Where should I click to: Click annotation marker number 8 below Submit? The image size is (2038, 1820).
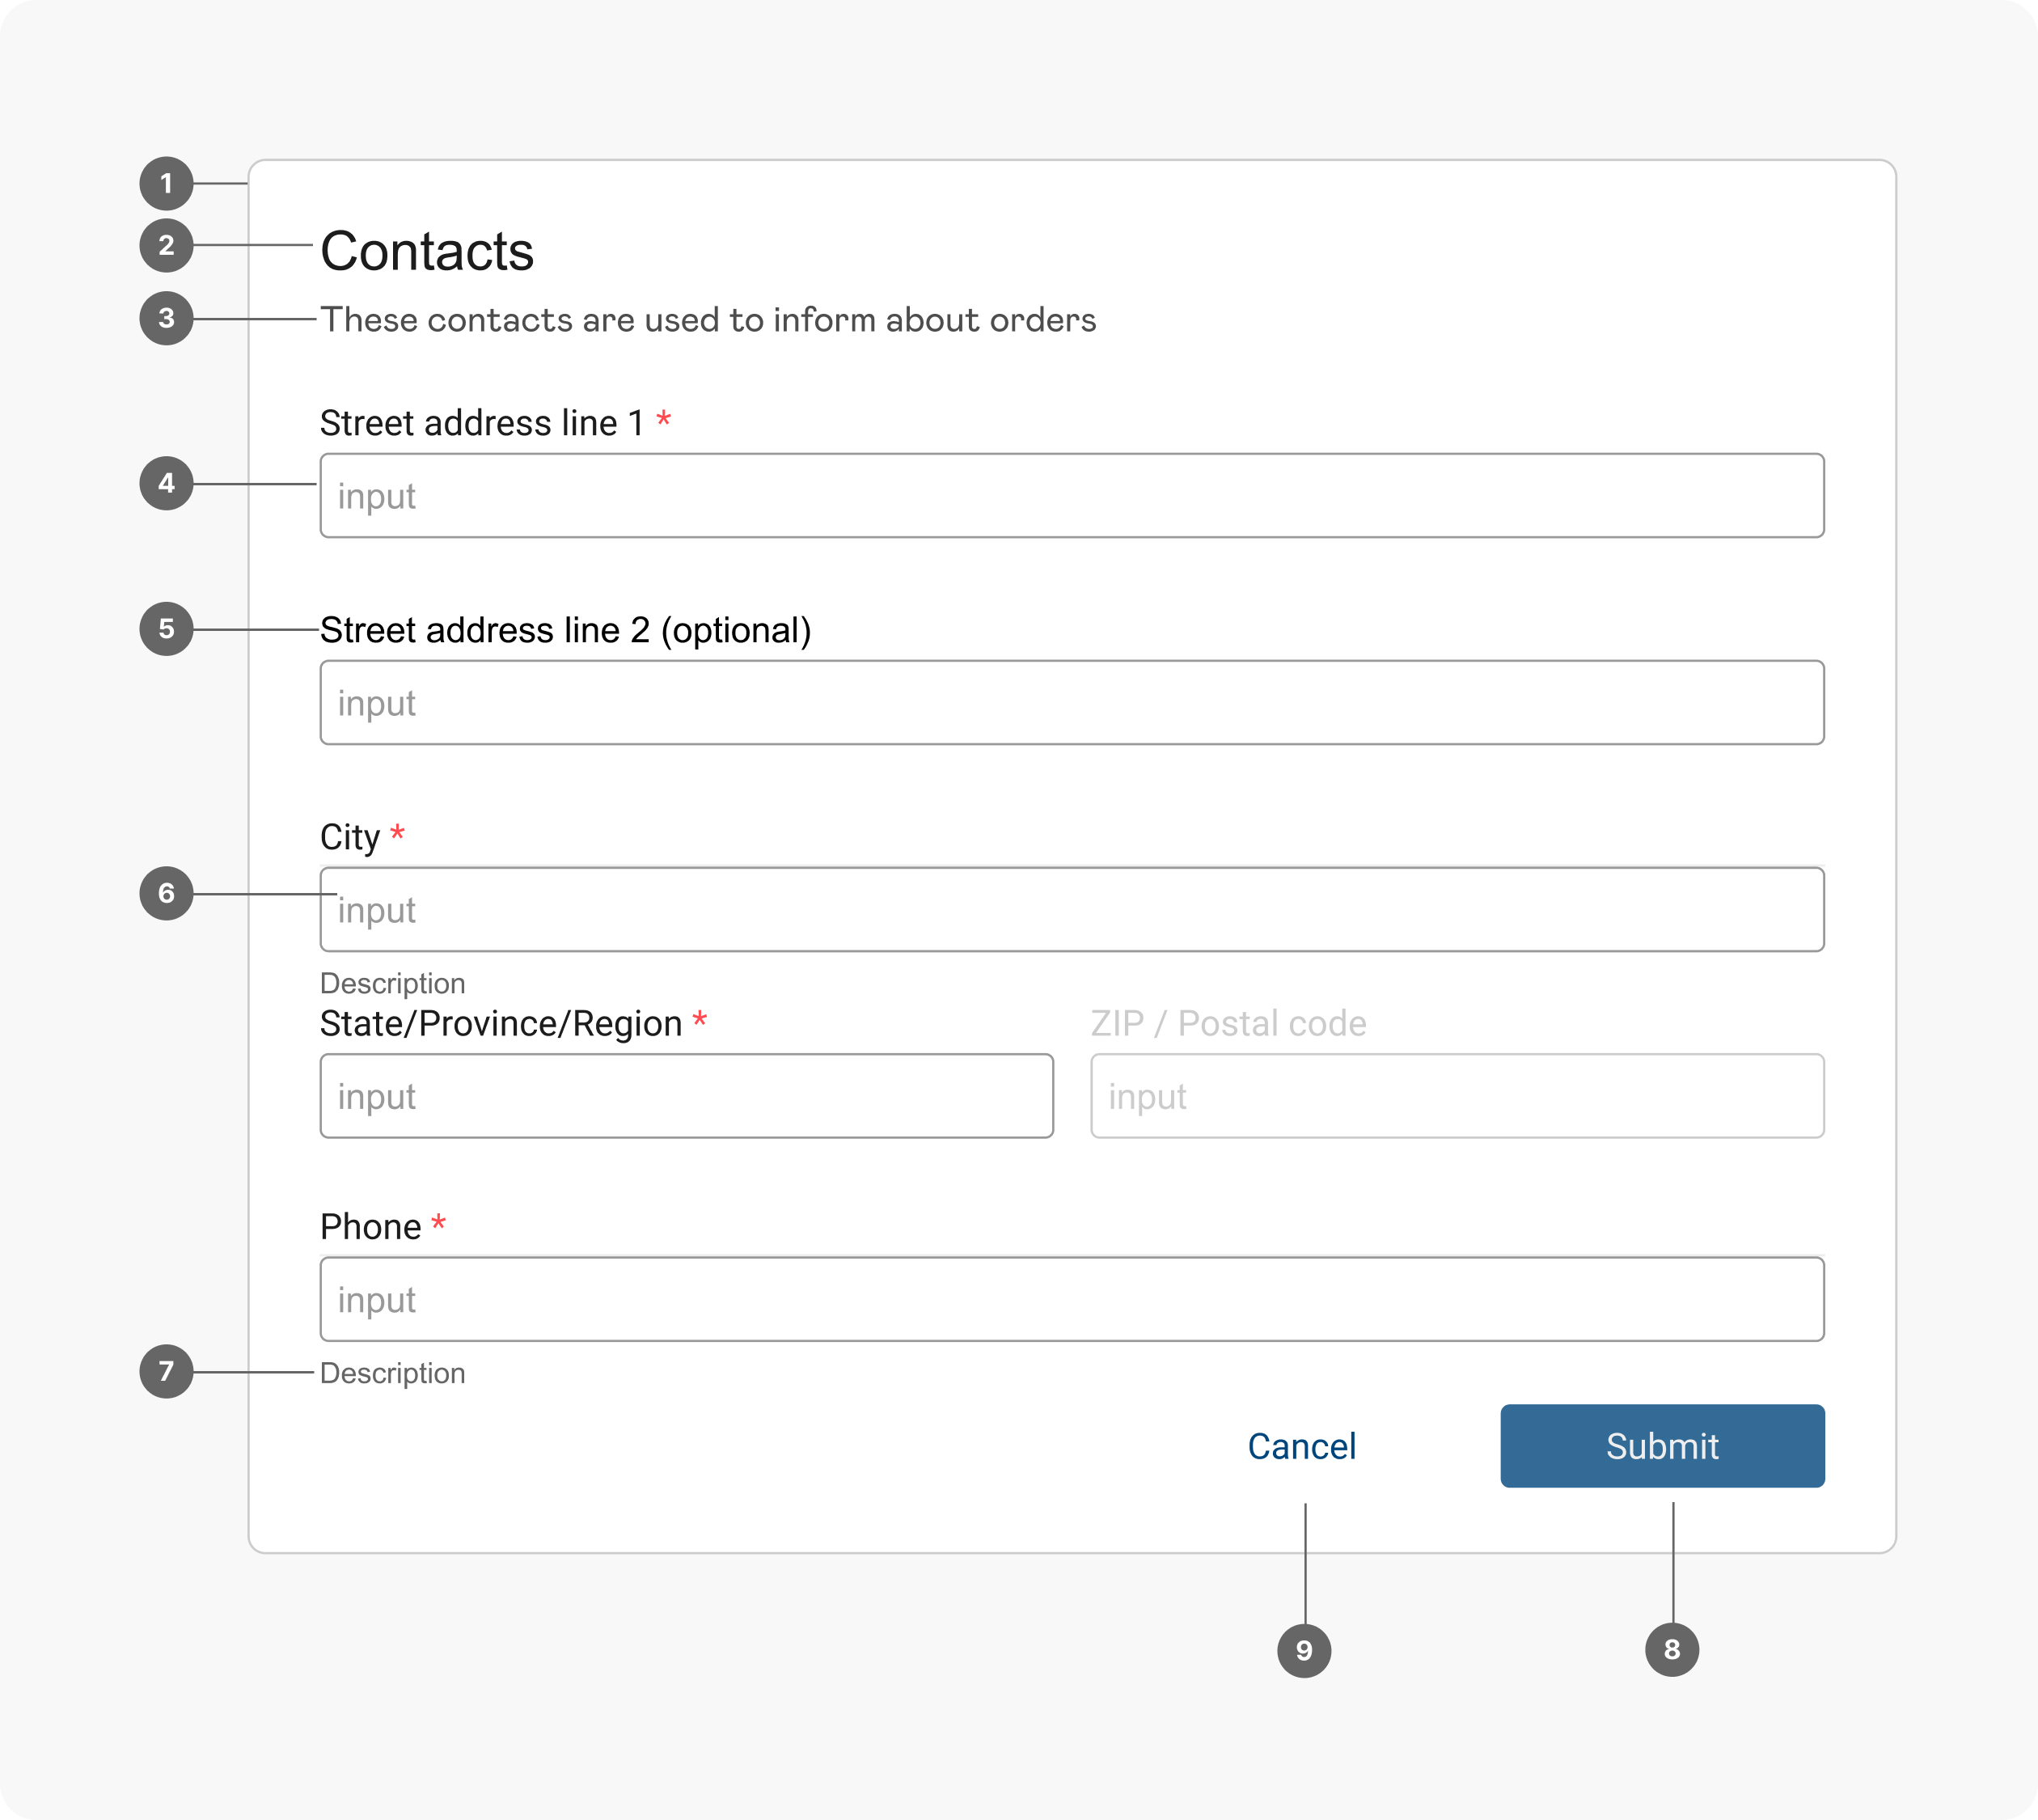coord(1671,1650)
